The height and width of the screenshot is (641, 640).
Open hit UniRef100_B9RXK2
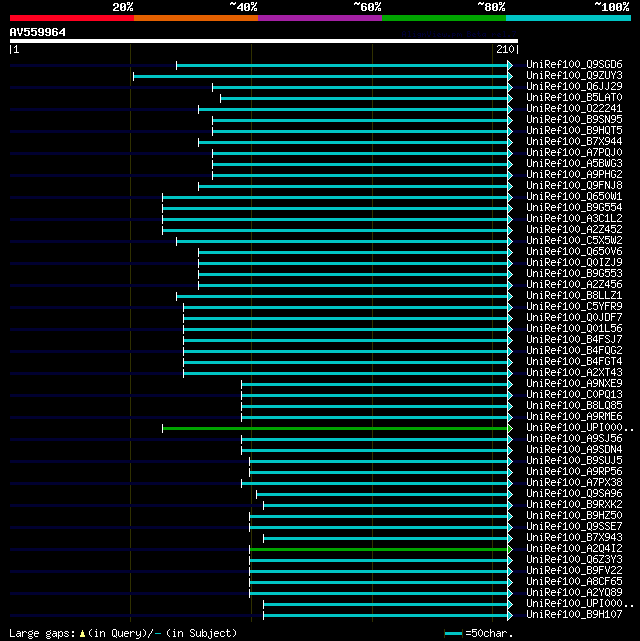tap(574, 504)
